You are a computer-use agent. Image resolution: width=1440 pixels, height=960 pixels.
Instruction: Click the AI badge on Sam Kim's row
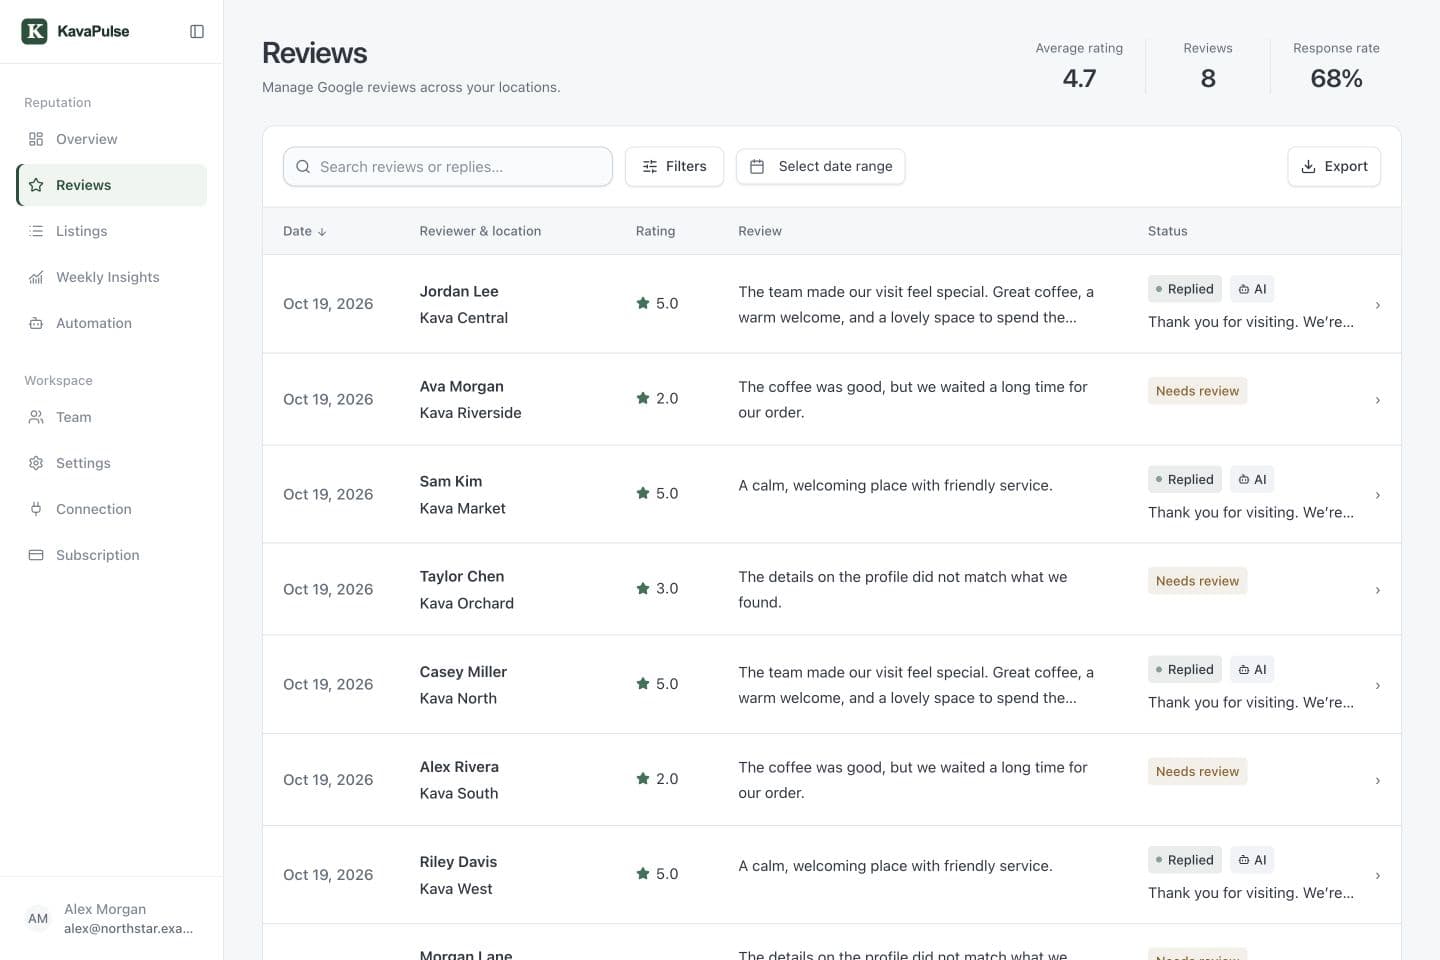pos(1252,479)
